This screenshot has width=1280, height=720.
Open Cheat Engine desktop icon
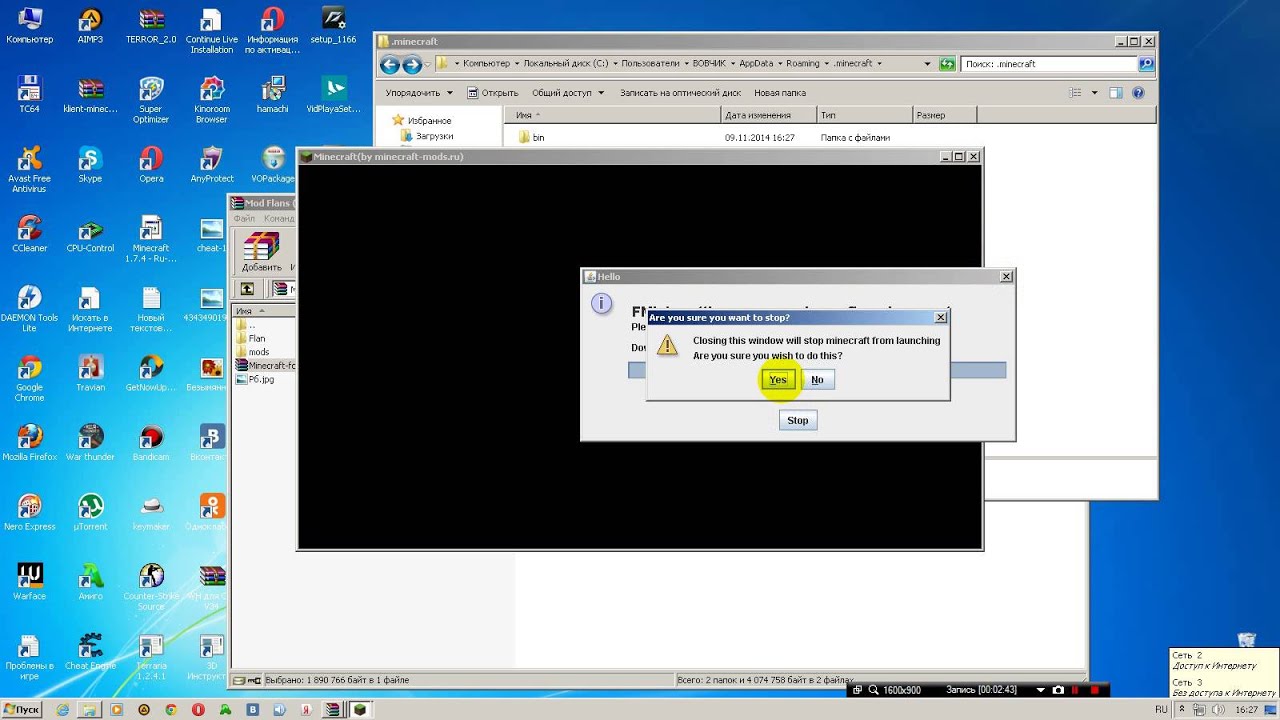tap(90, 651)
